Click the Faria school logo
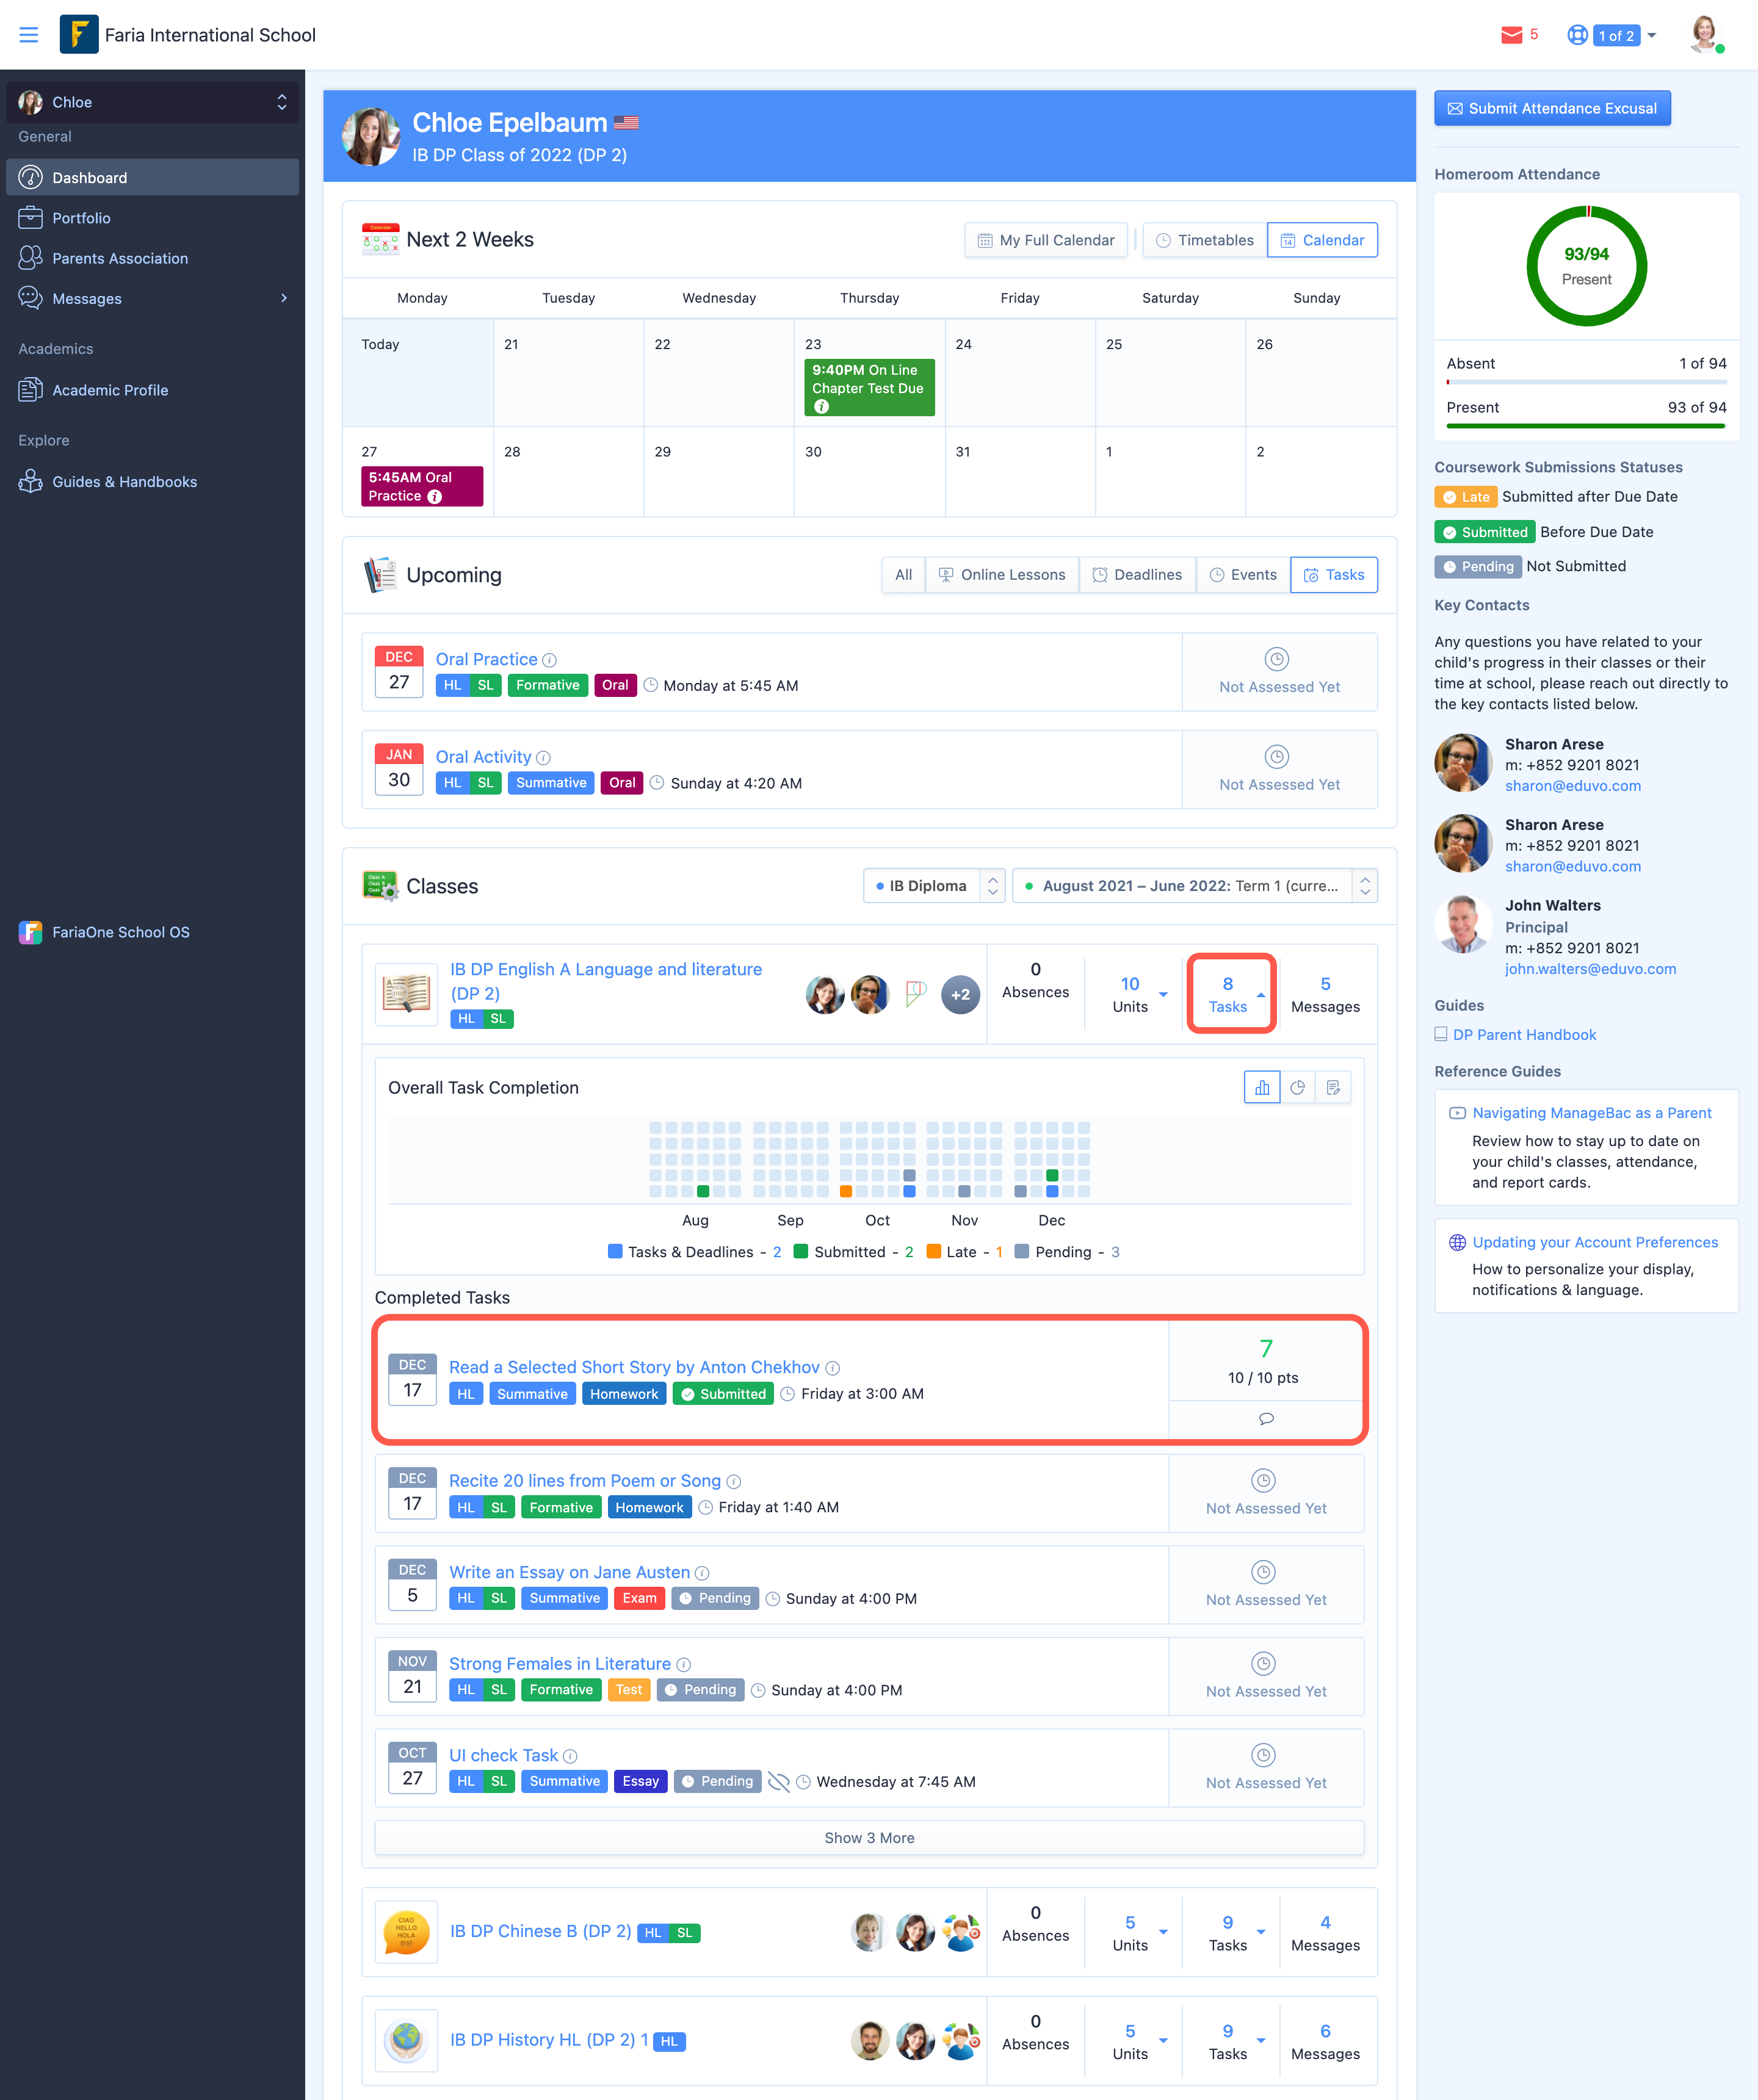The width and height of the screenshot is (1758, 2100). click(79, 34)
